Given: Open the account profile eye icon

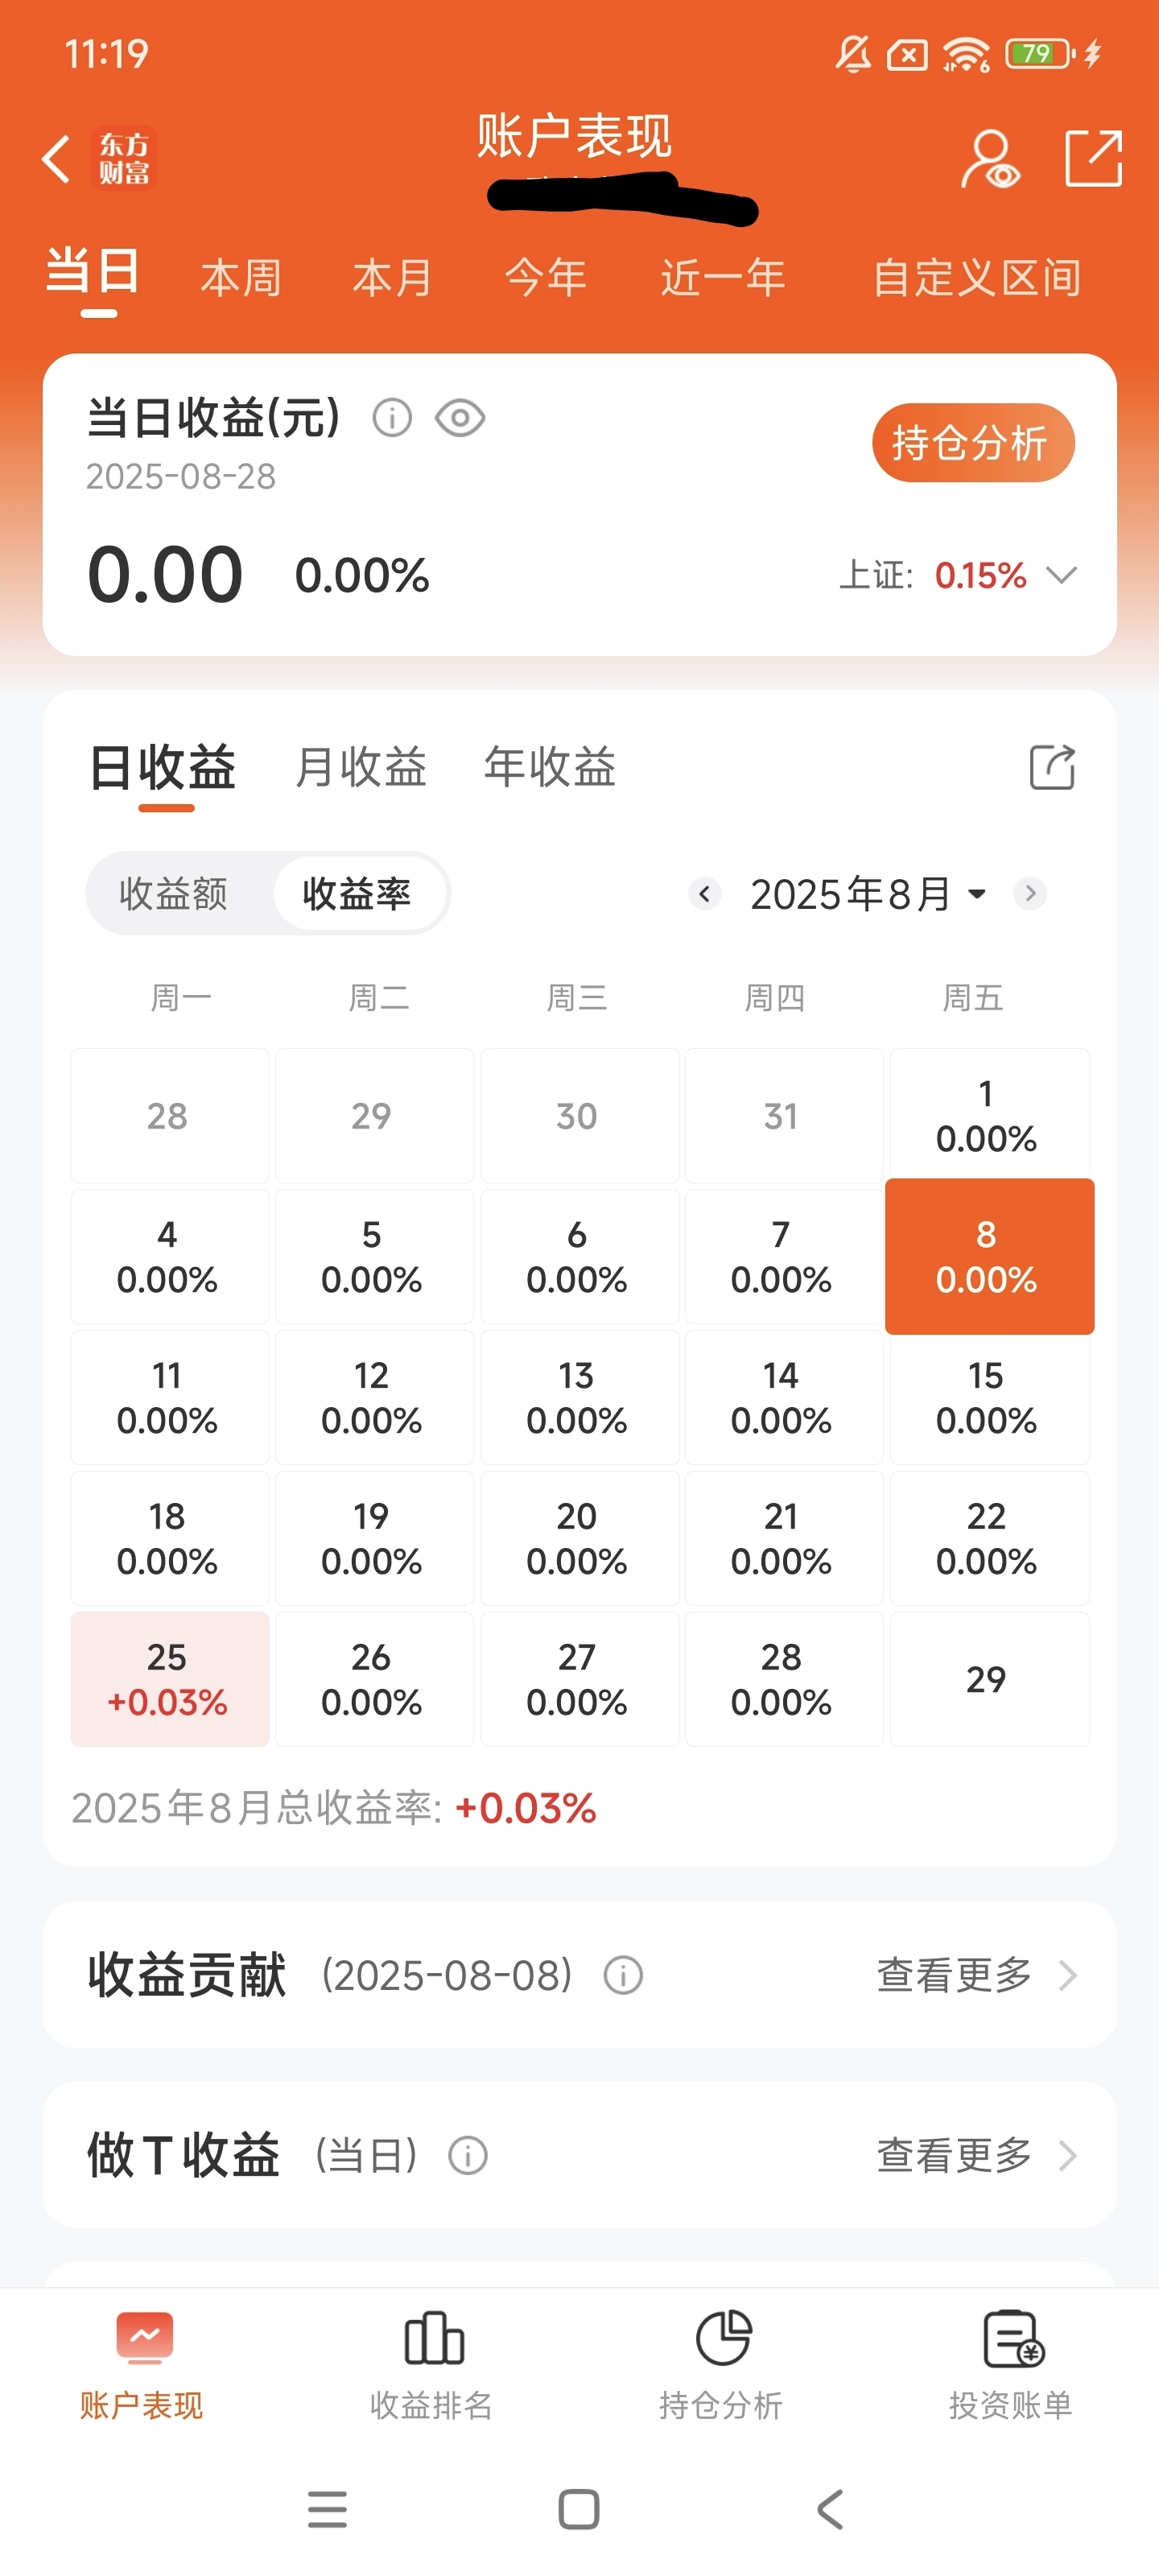Looking at the screenshot, I should point(991,159).
